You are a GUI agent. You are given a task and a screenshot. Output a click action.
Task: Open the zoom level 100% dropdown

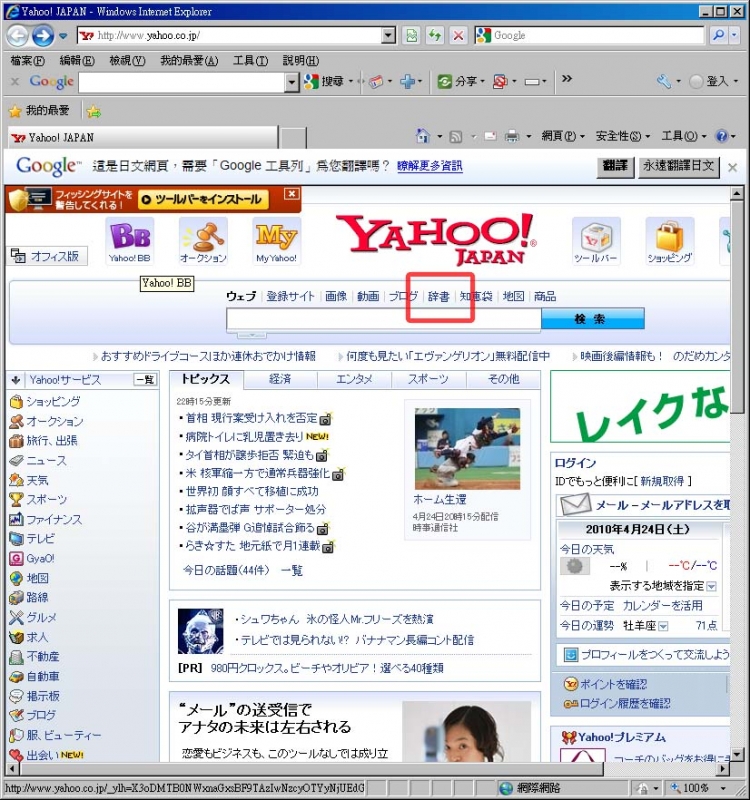[x=723, y=789]
